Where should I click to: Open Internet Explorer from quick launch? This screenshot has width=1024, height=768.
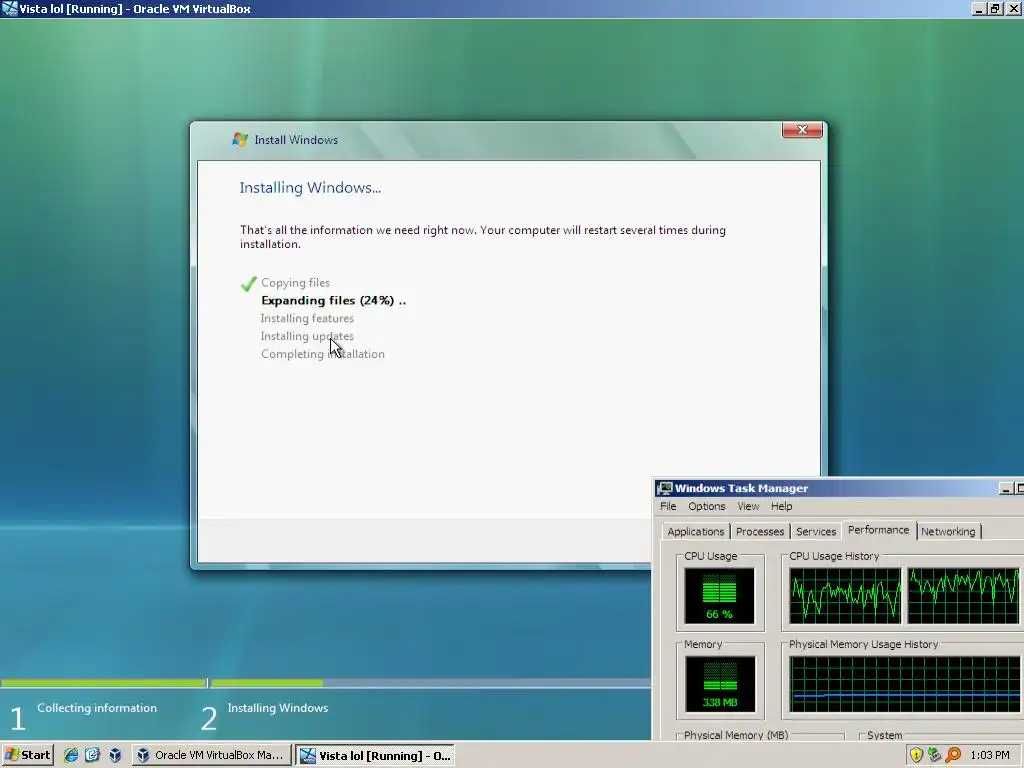[x=71, y=755]
